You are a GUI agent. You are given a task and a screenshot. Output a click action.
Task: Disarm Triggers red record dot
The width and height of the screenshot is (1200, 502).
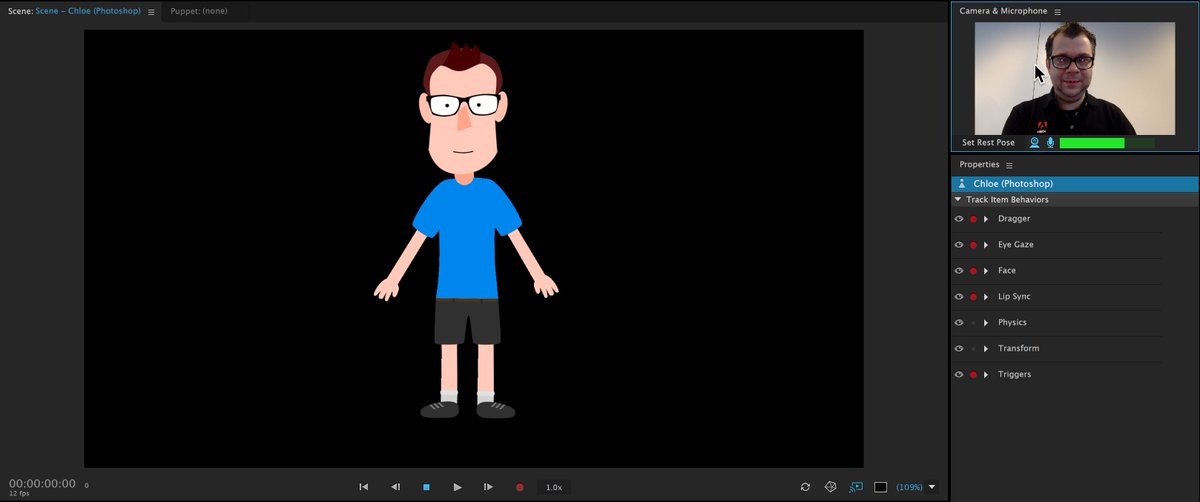tap(973, 375)
